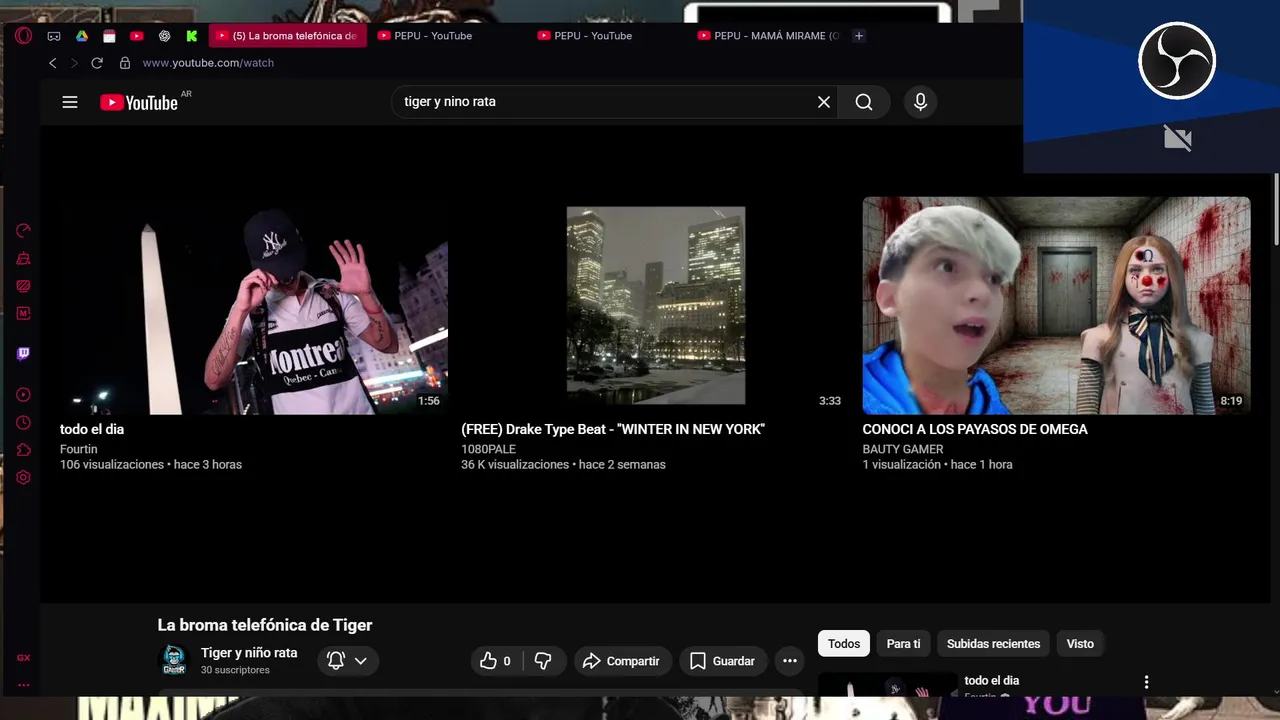Open the YouTube hamburger guide menu

tap(70, 102)
